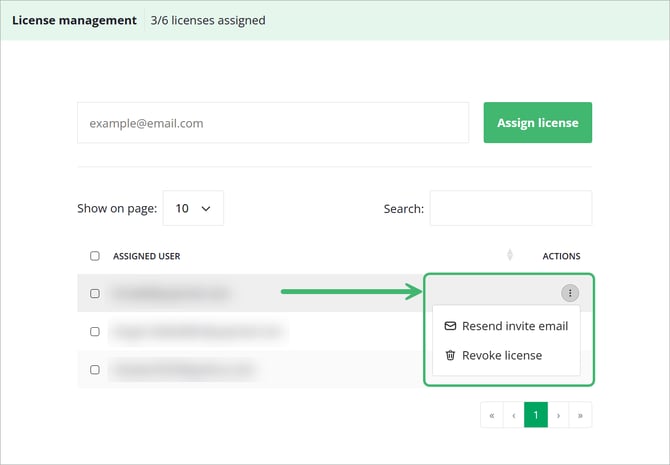Click the example@email.com input field
Screen dimensions: 670x465
(x=272, y=123)
